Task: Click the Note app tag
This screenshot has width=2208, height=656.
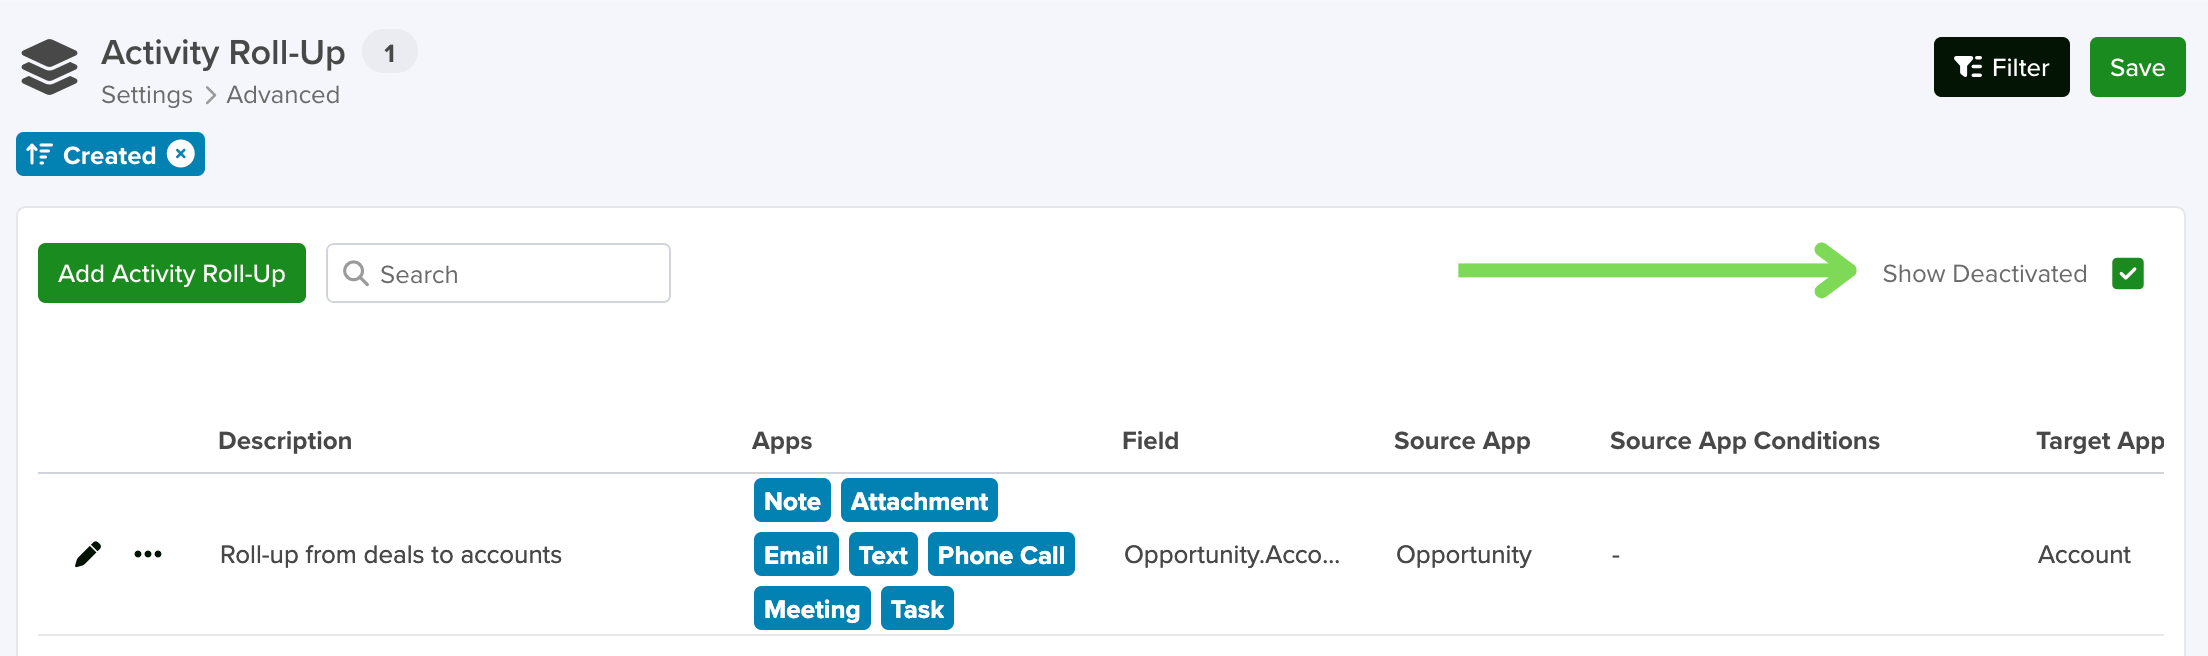Action: (792, 500)
